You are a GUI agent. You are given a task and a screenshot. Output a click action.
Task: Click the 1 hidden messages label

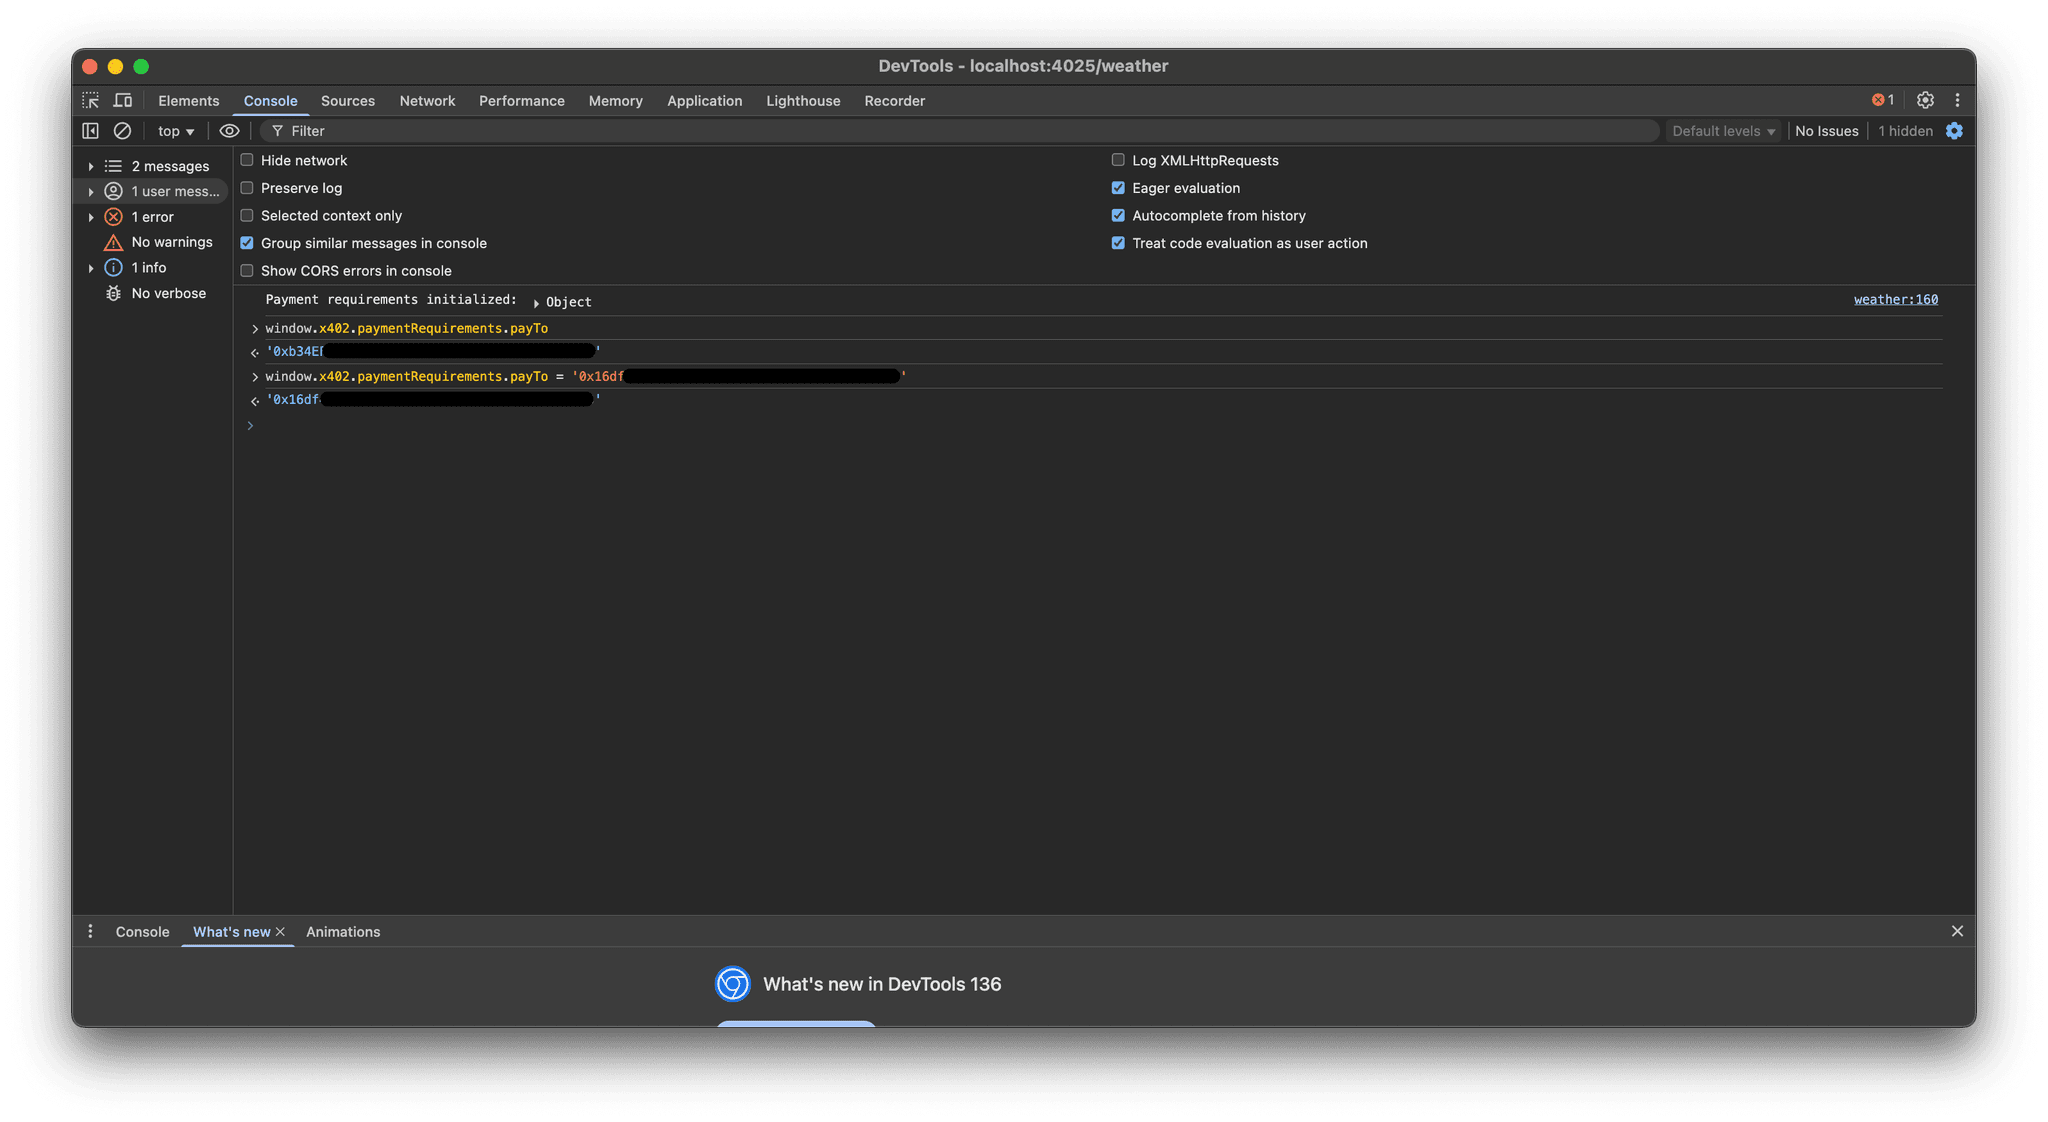(1905, 131)
